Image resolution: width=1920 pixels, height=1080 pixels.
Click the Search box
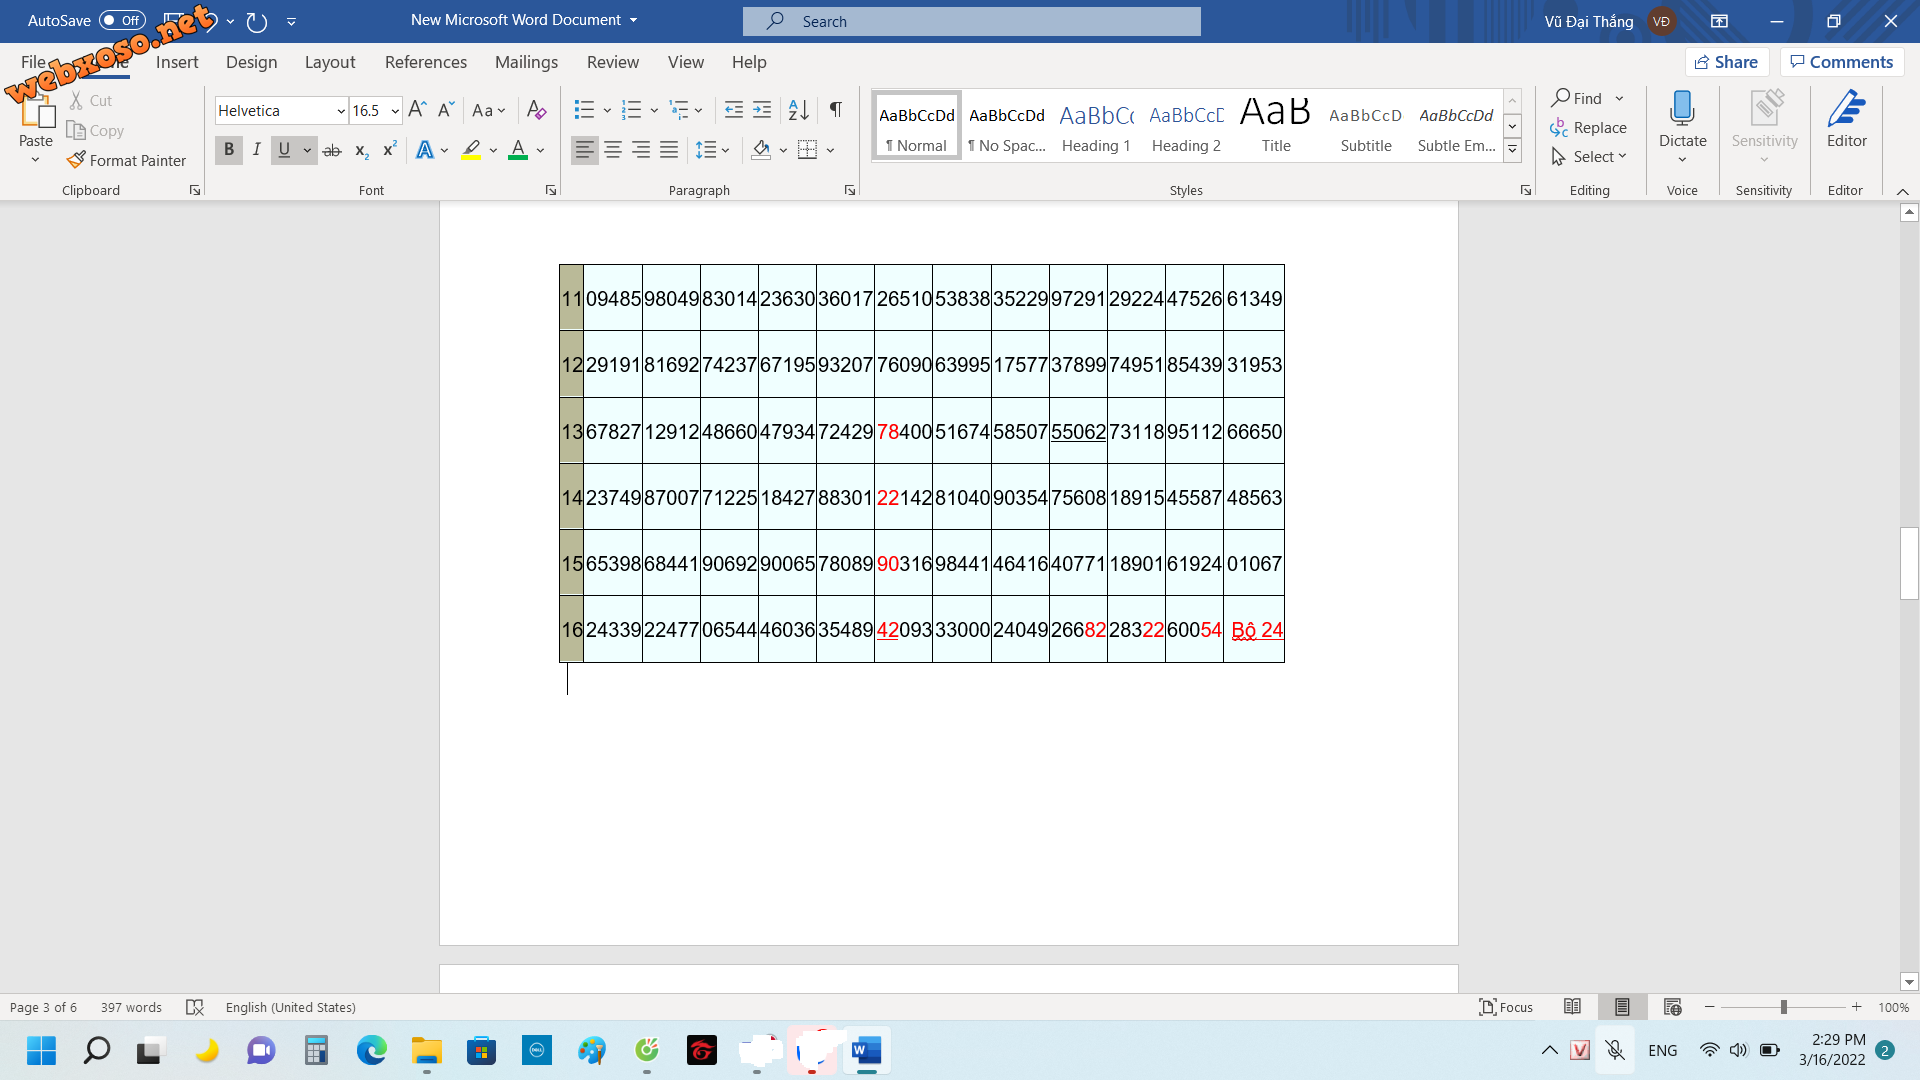[971, 21]
